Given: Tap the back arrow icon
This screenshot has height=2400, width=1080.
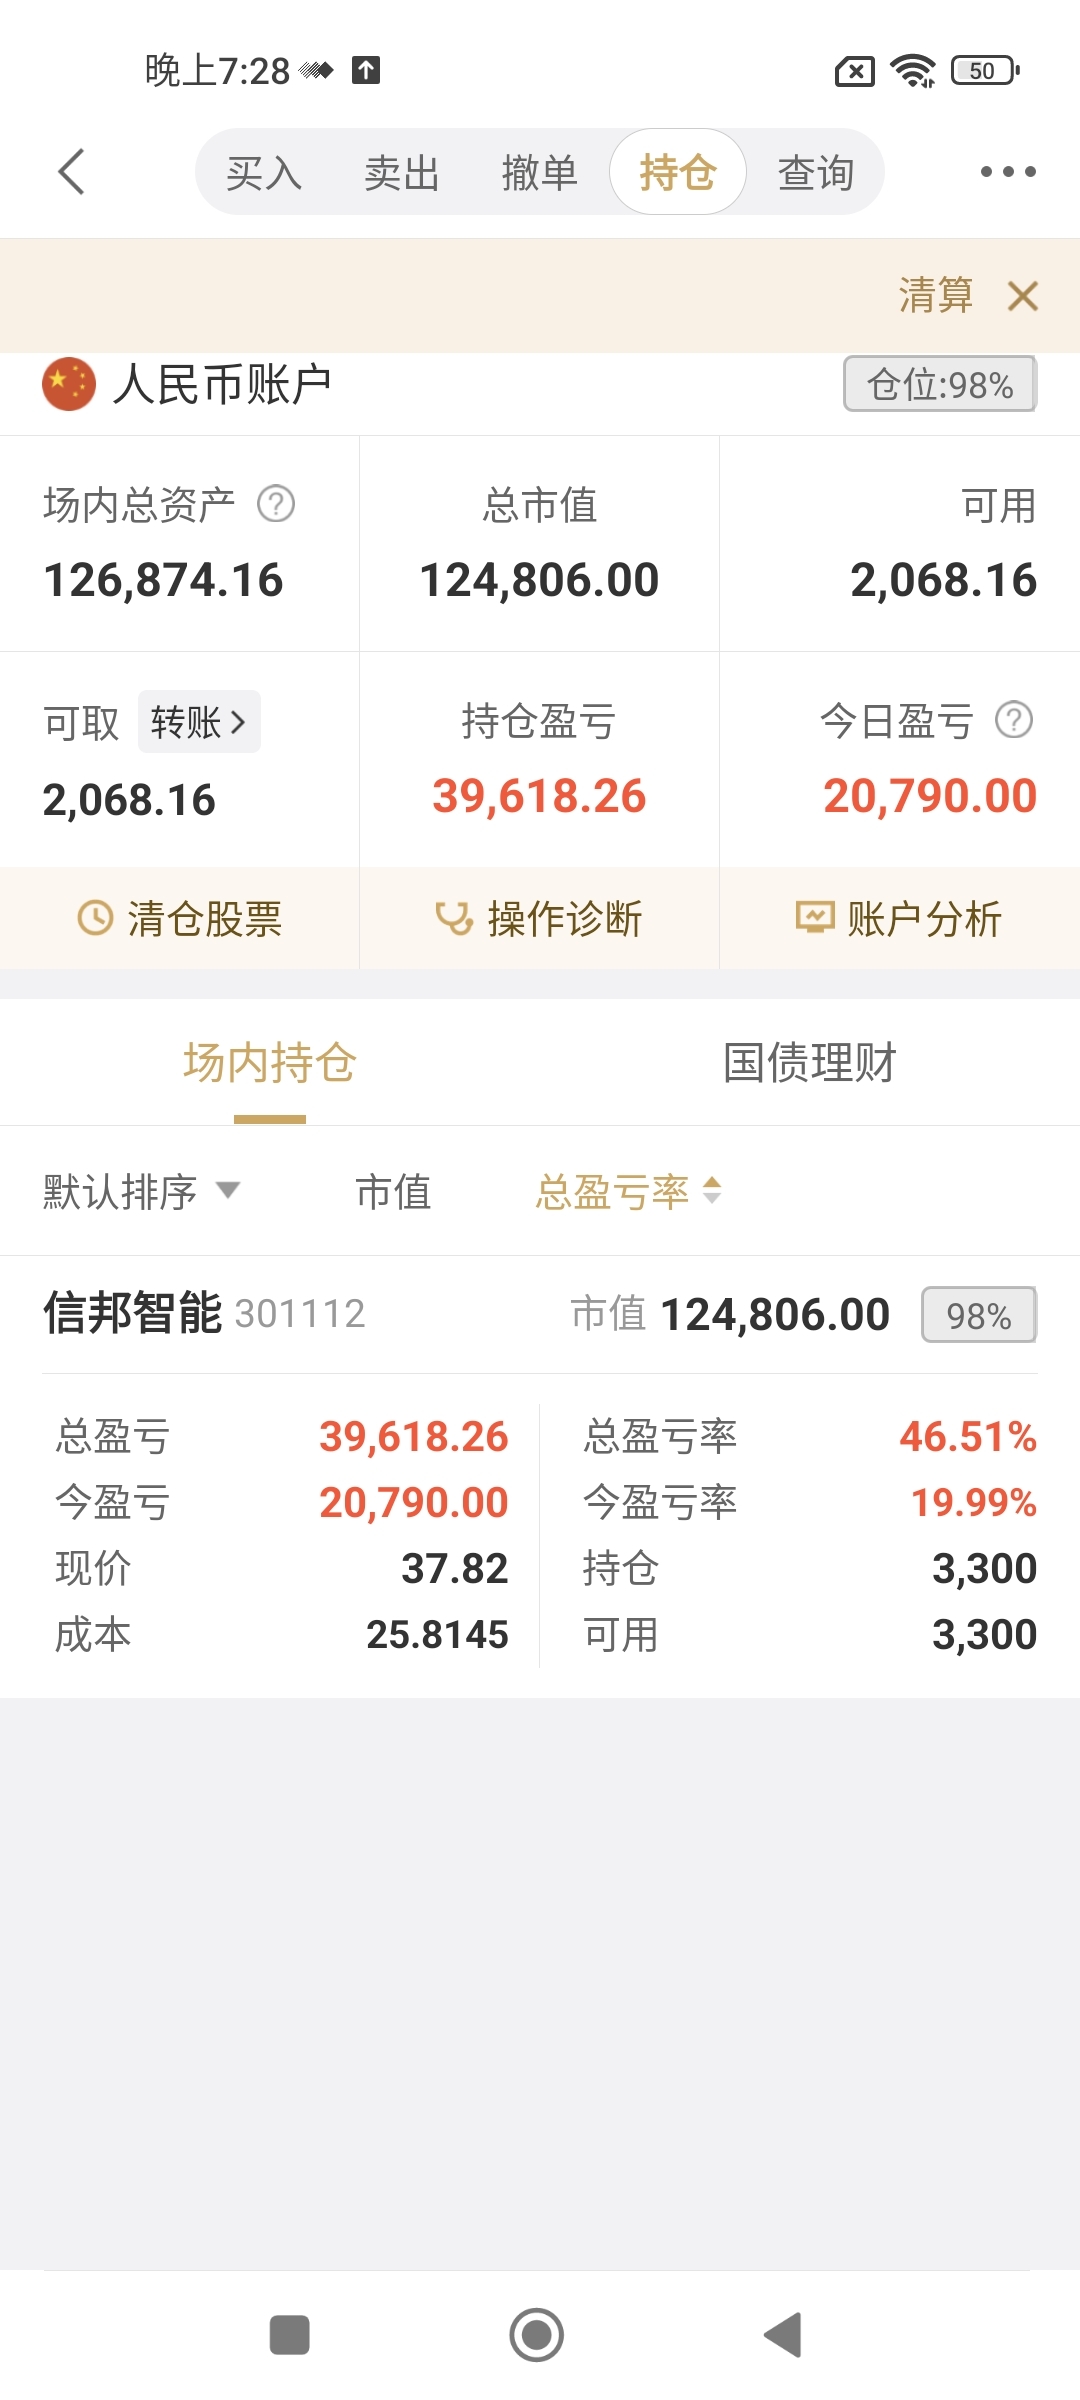Looking at the screenshot, I should [71, 171].
